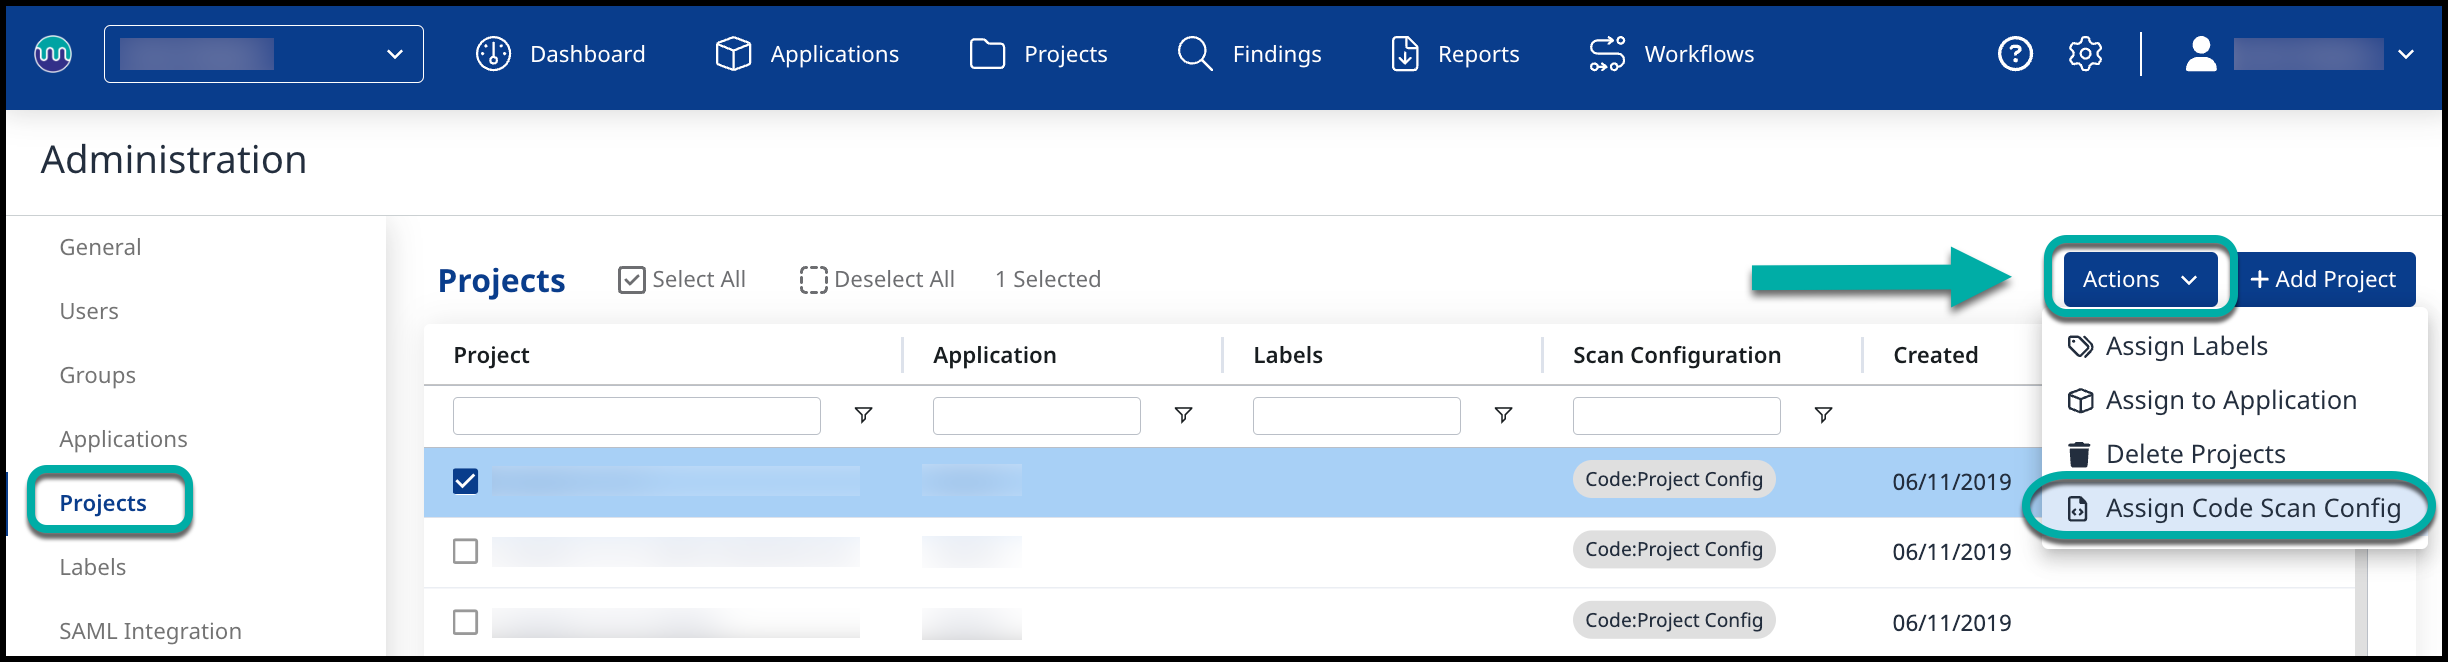Screen dimensions: 2448x662
Task: Click the help question mark icon
Action: (x=2014, y=54)
